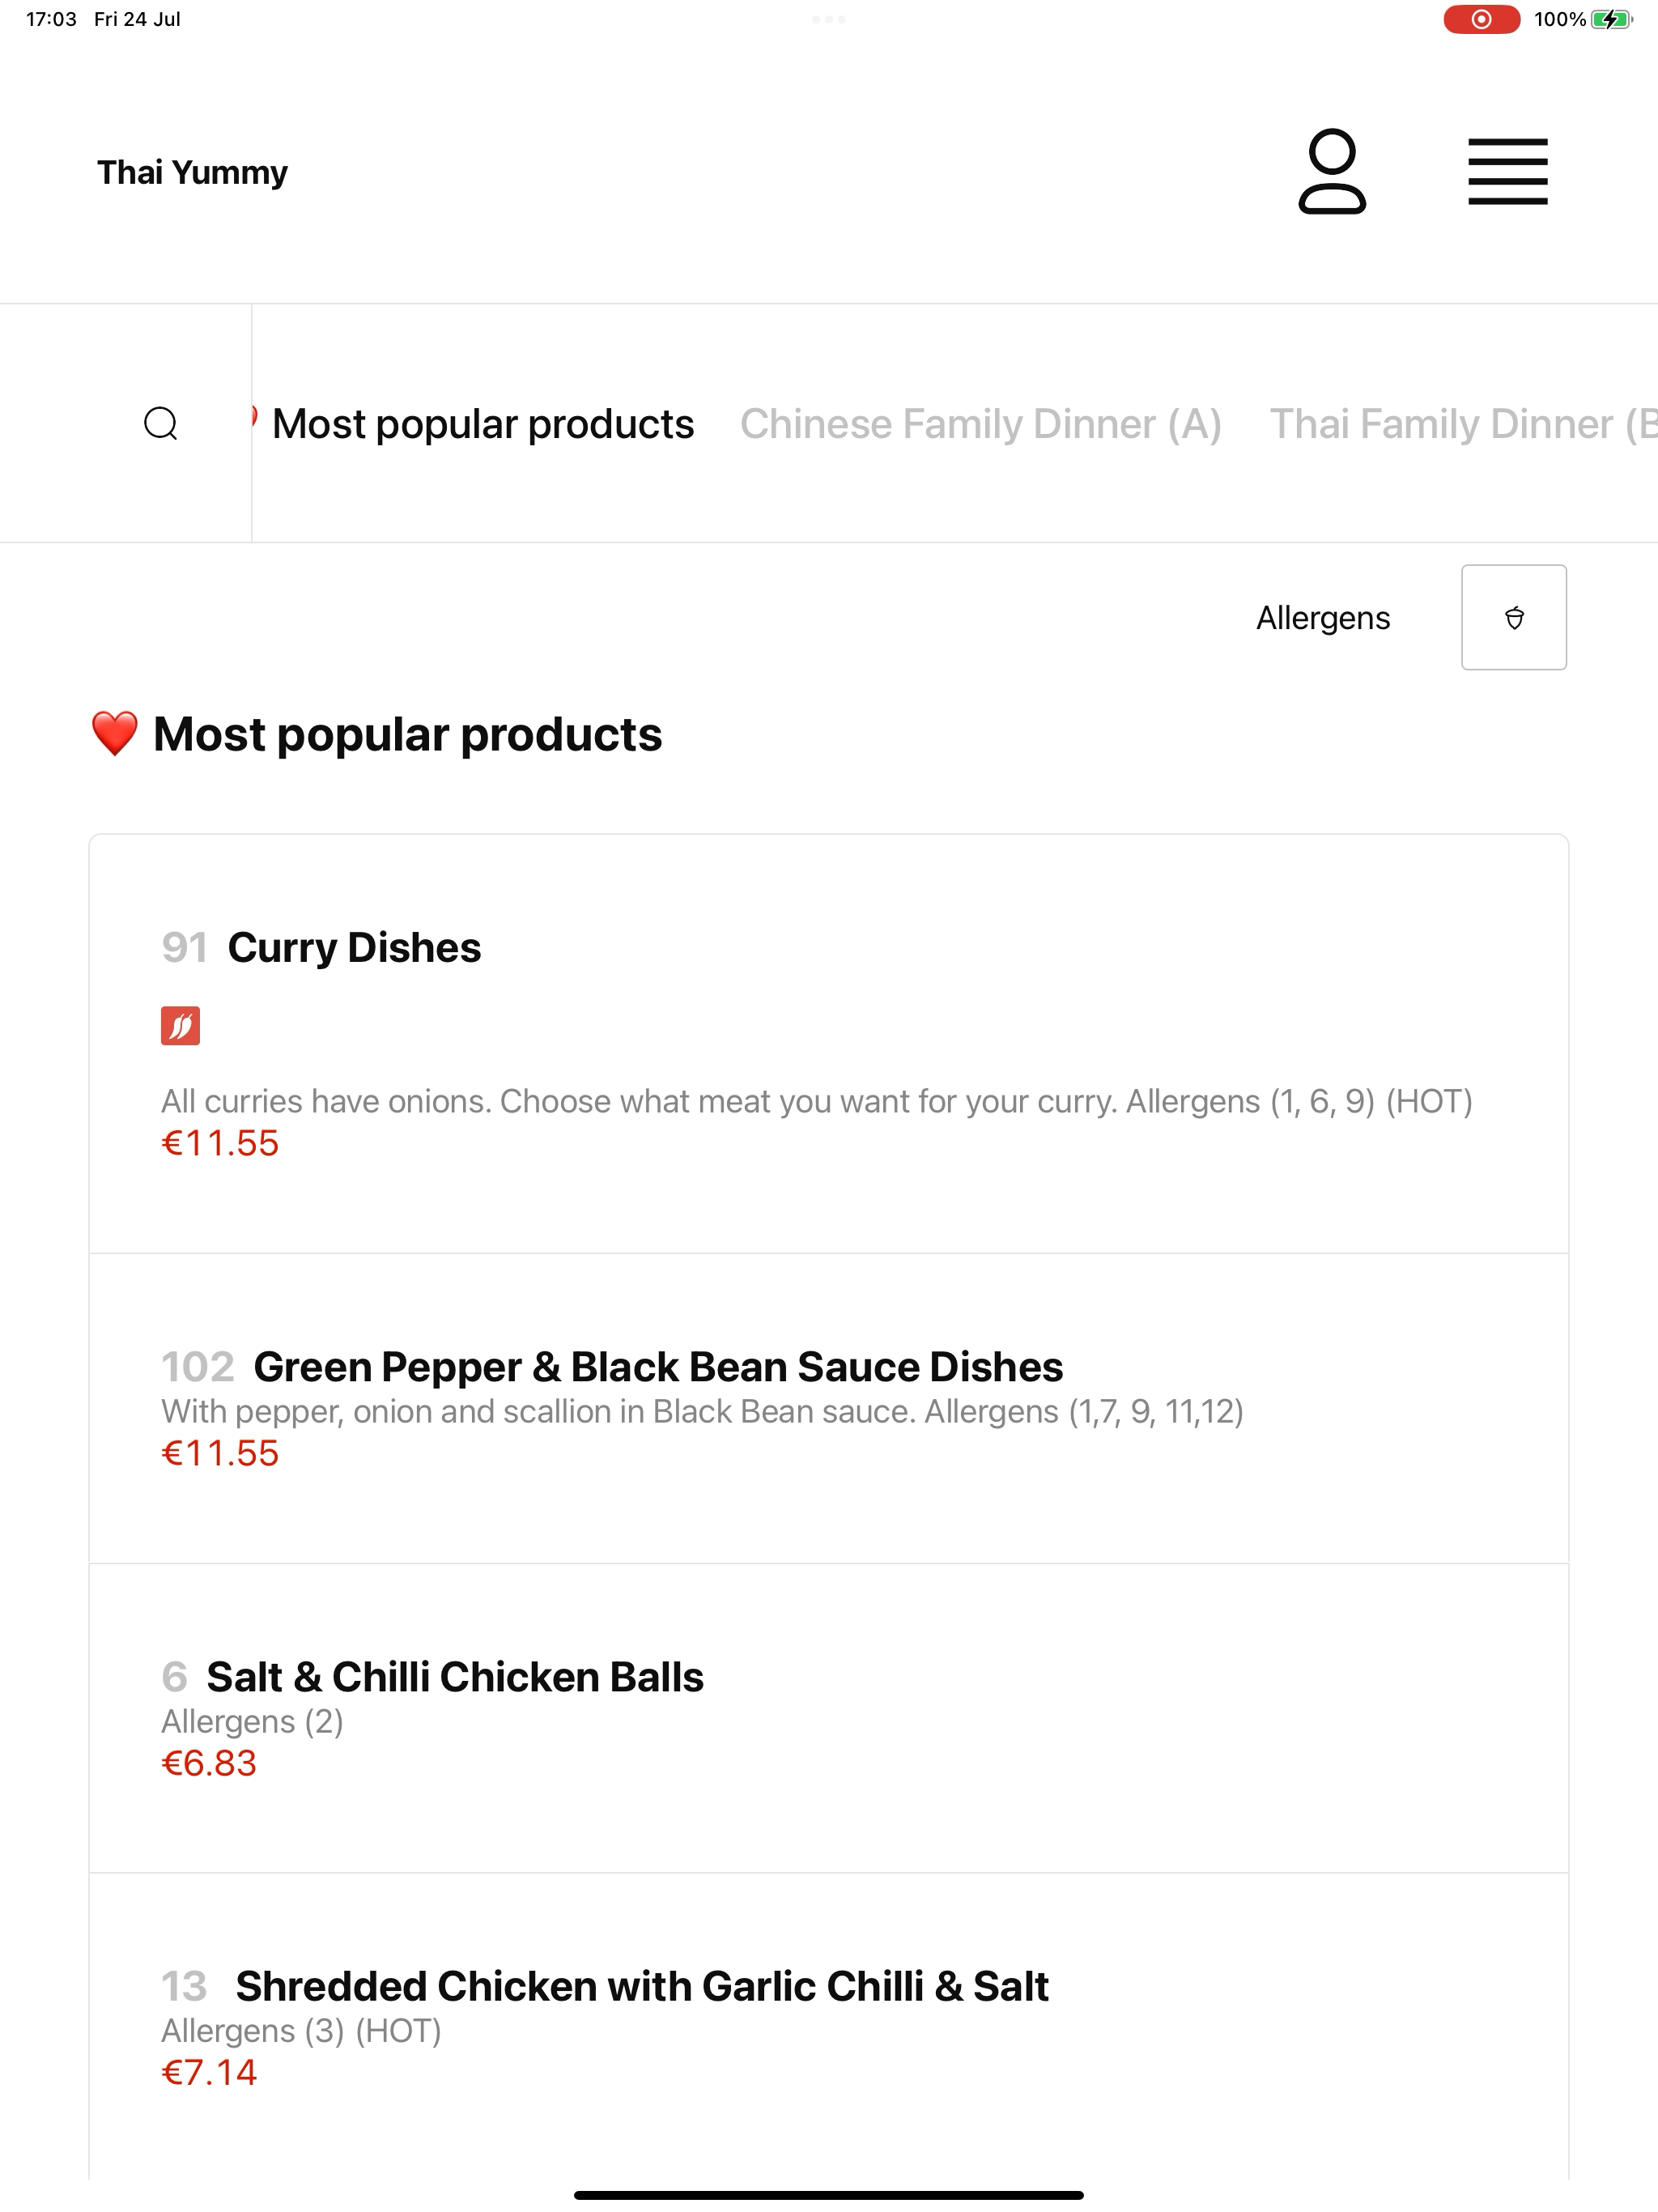
Task: Click the Allergens label
Action: [x=1323, y=618]
